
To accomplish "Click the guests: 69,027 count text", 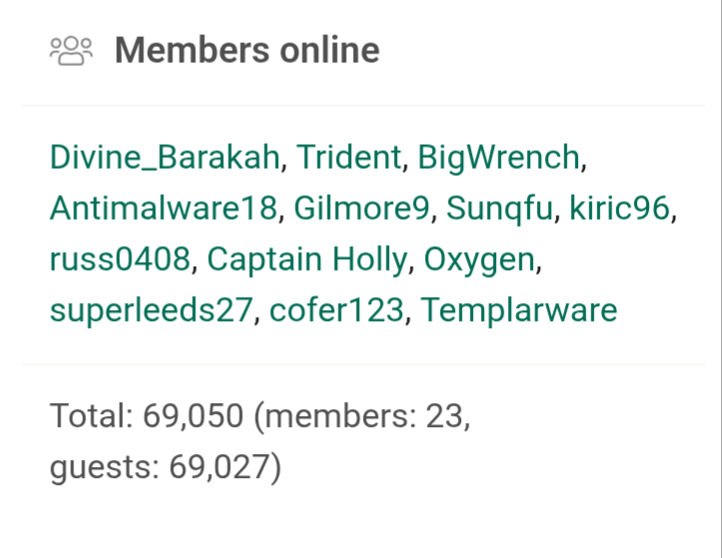I will tap(165, 466).
